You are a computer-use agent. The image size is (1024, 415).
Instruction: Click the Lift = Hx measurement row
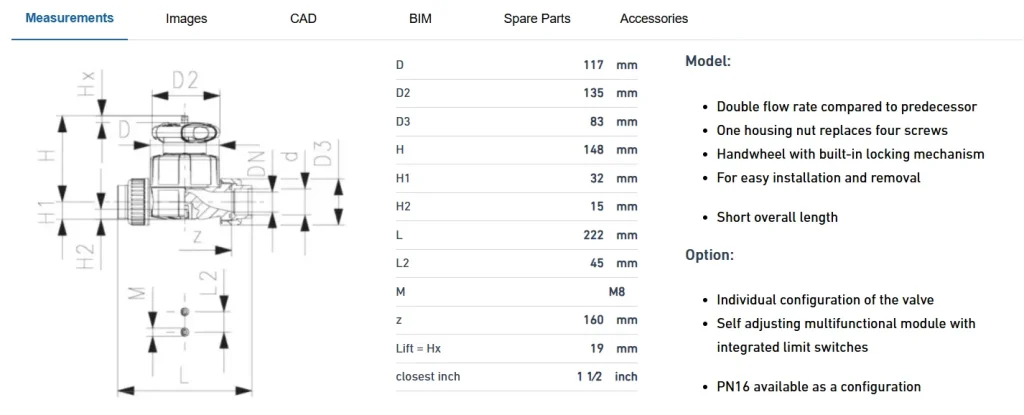(x=517, y=348)
